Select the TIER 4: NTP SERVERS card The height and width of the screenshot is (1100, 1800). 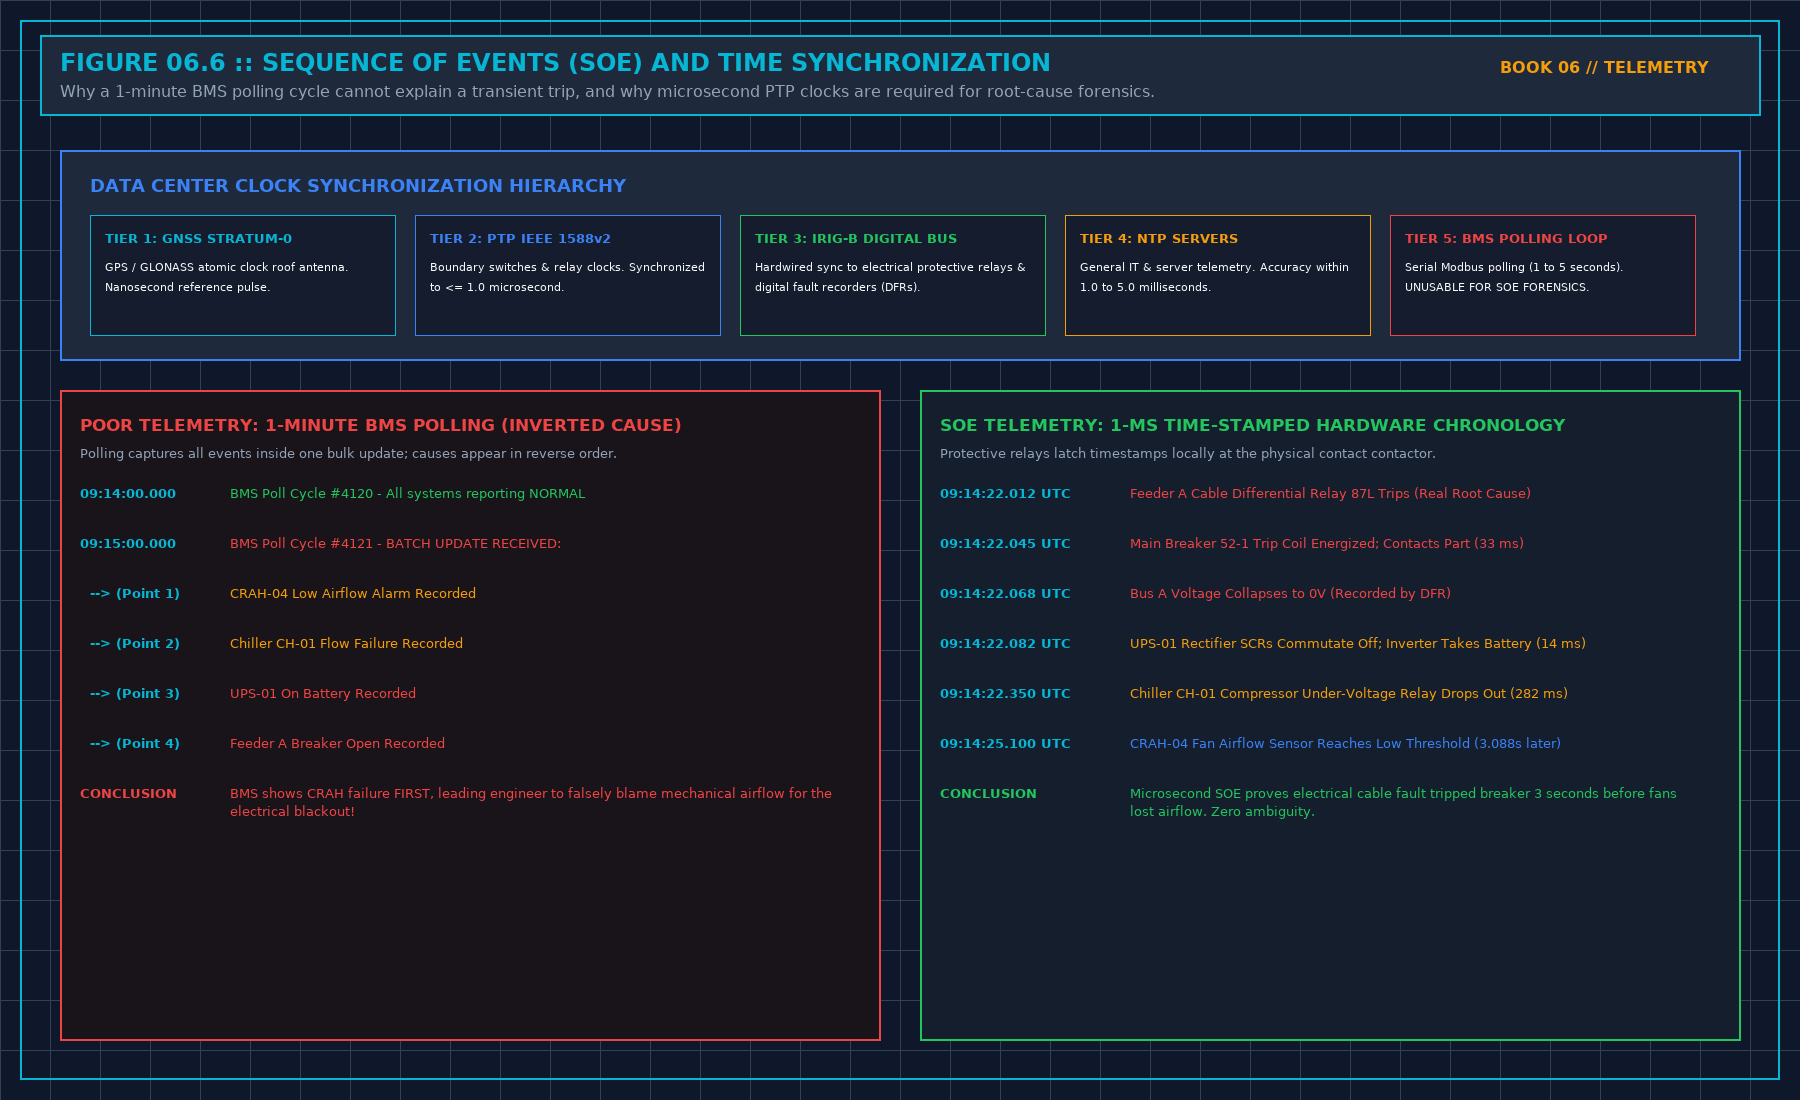[1218, 275]
